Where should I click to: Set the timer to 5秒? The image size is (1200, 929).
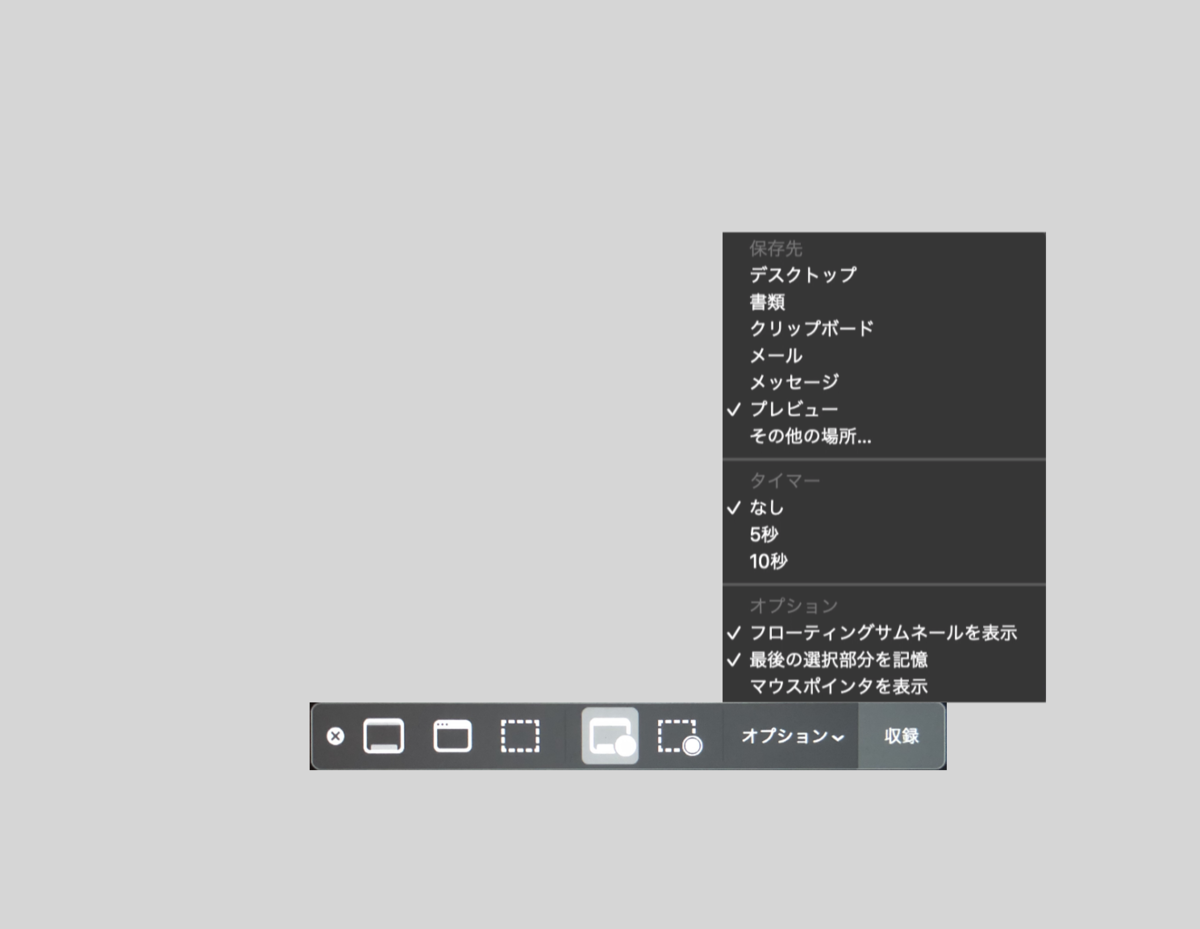coord(764,534)
